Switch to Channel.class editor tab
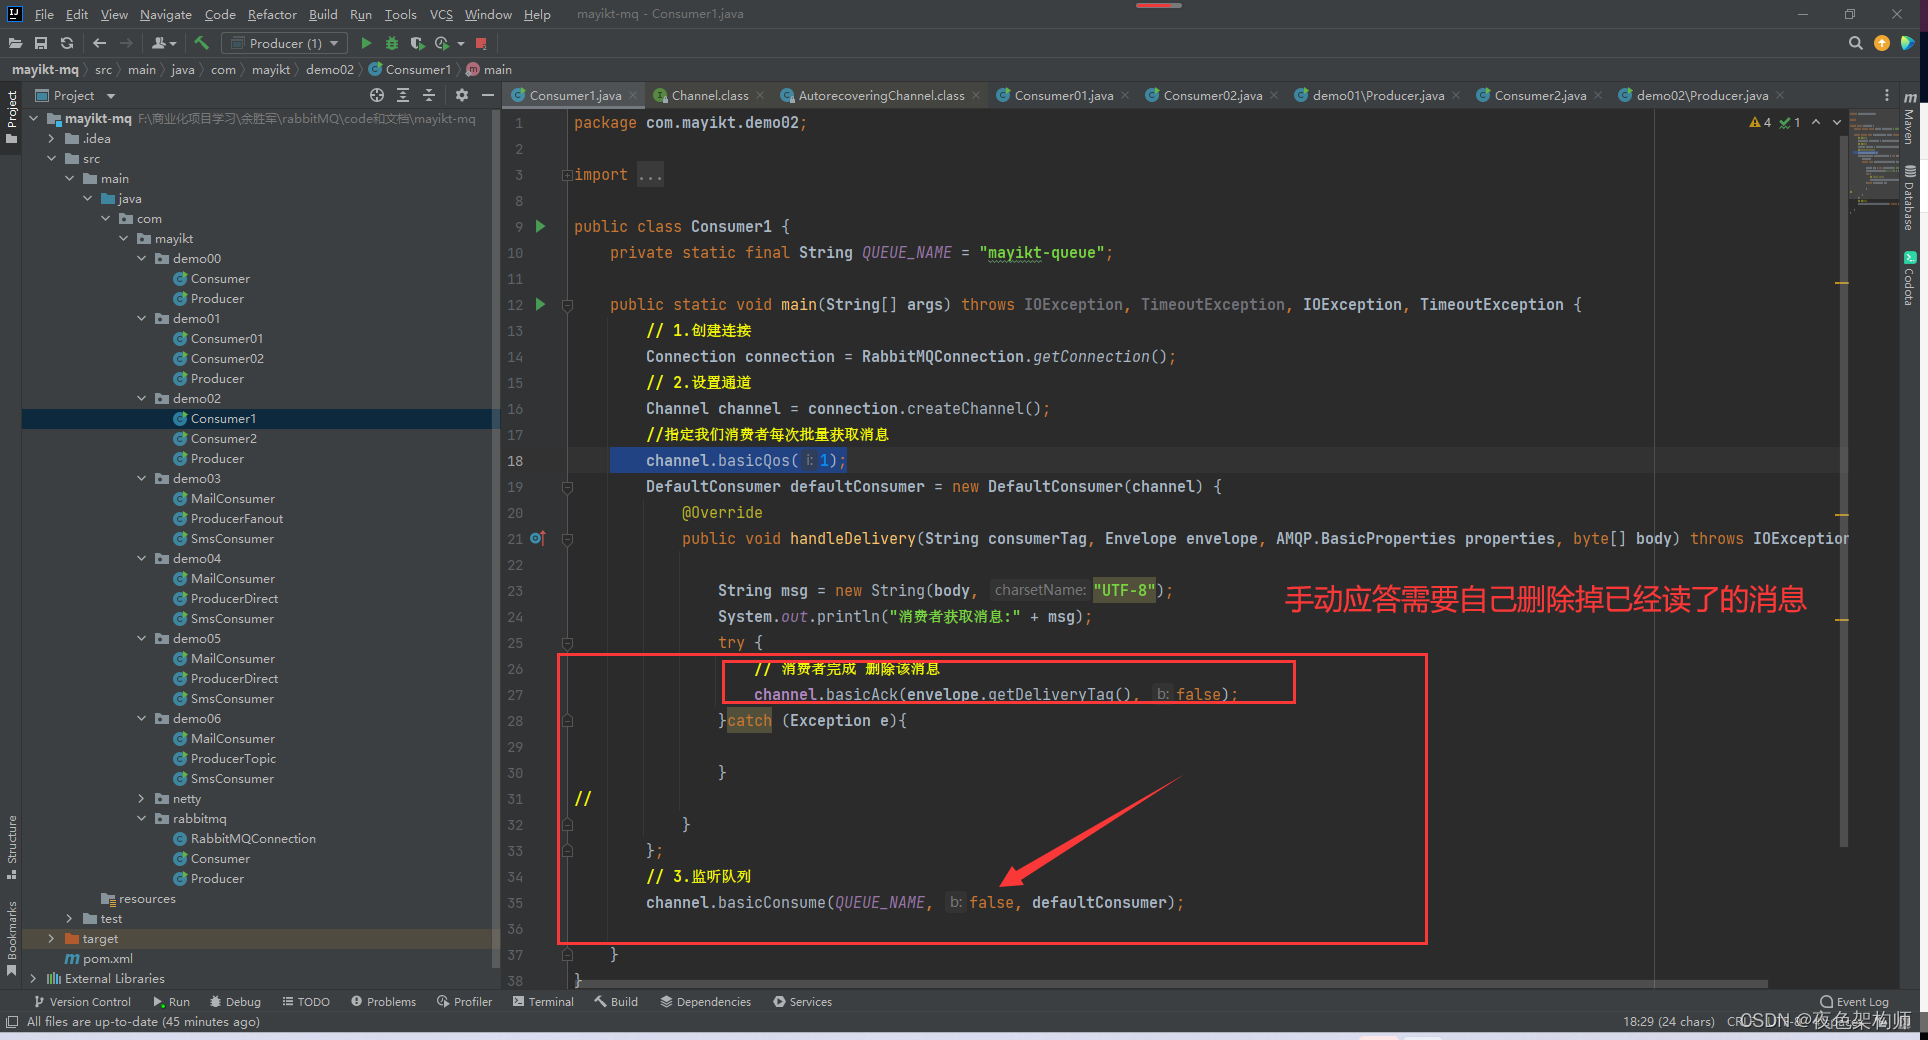 click(x=709, y=95)
